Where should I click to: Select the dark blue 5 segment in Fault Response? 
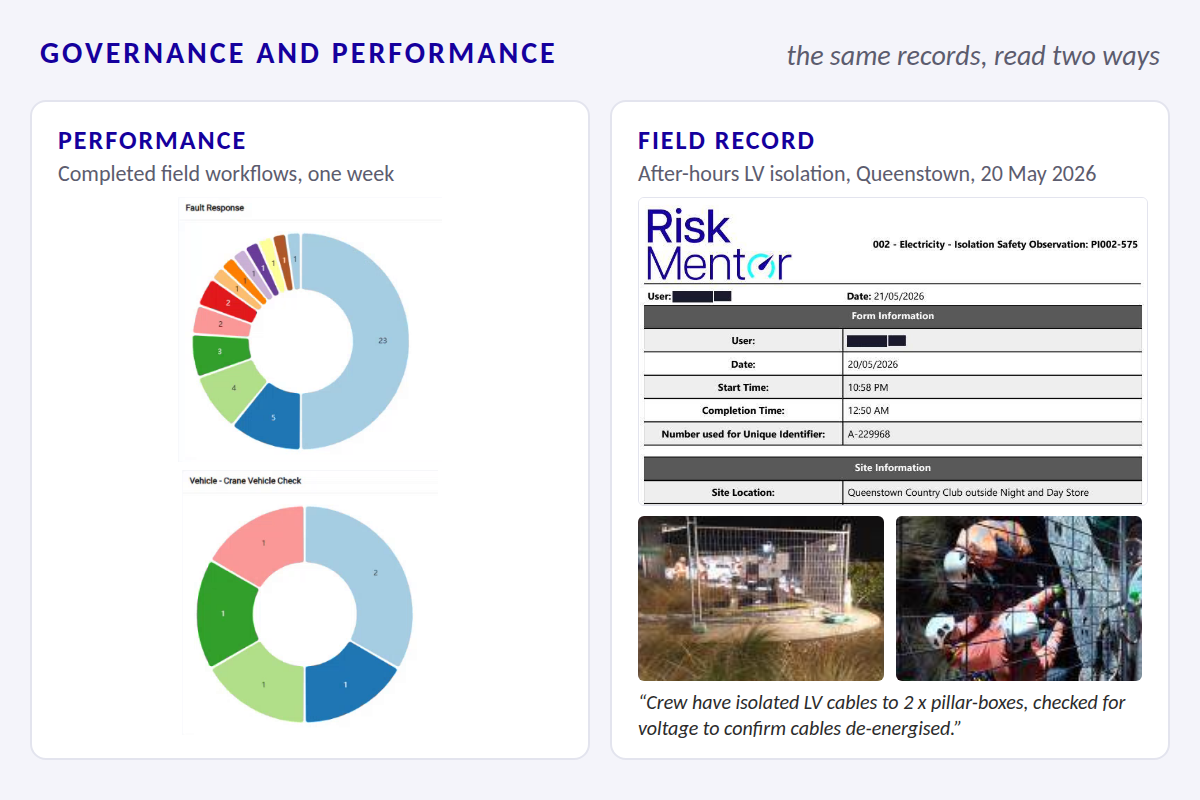pos(272,417)
